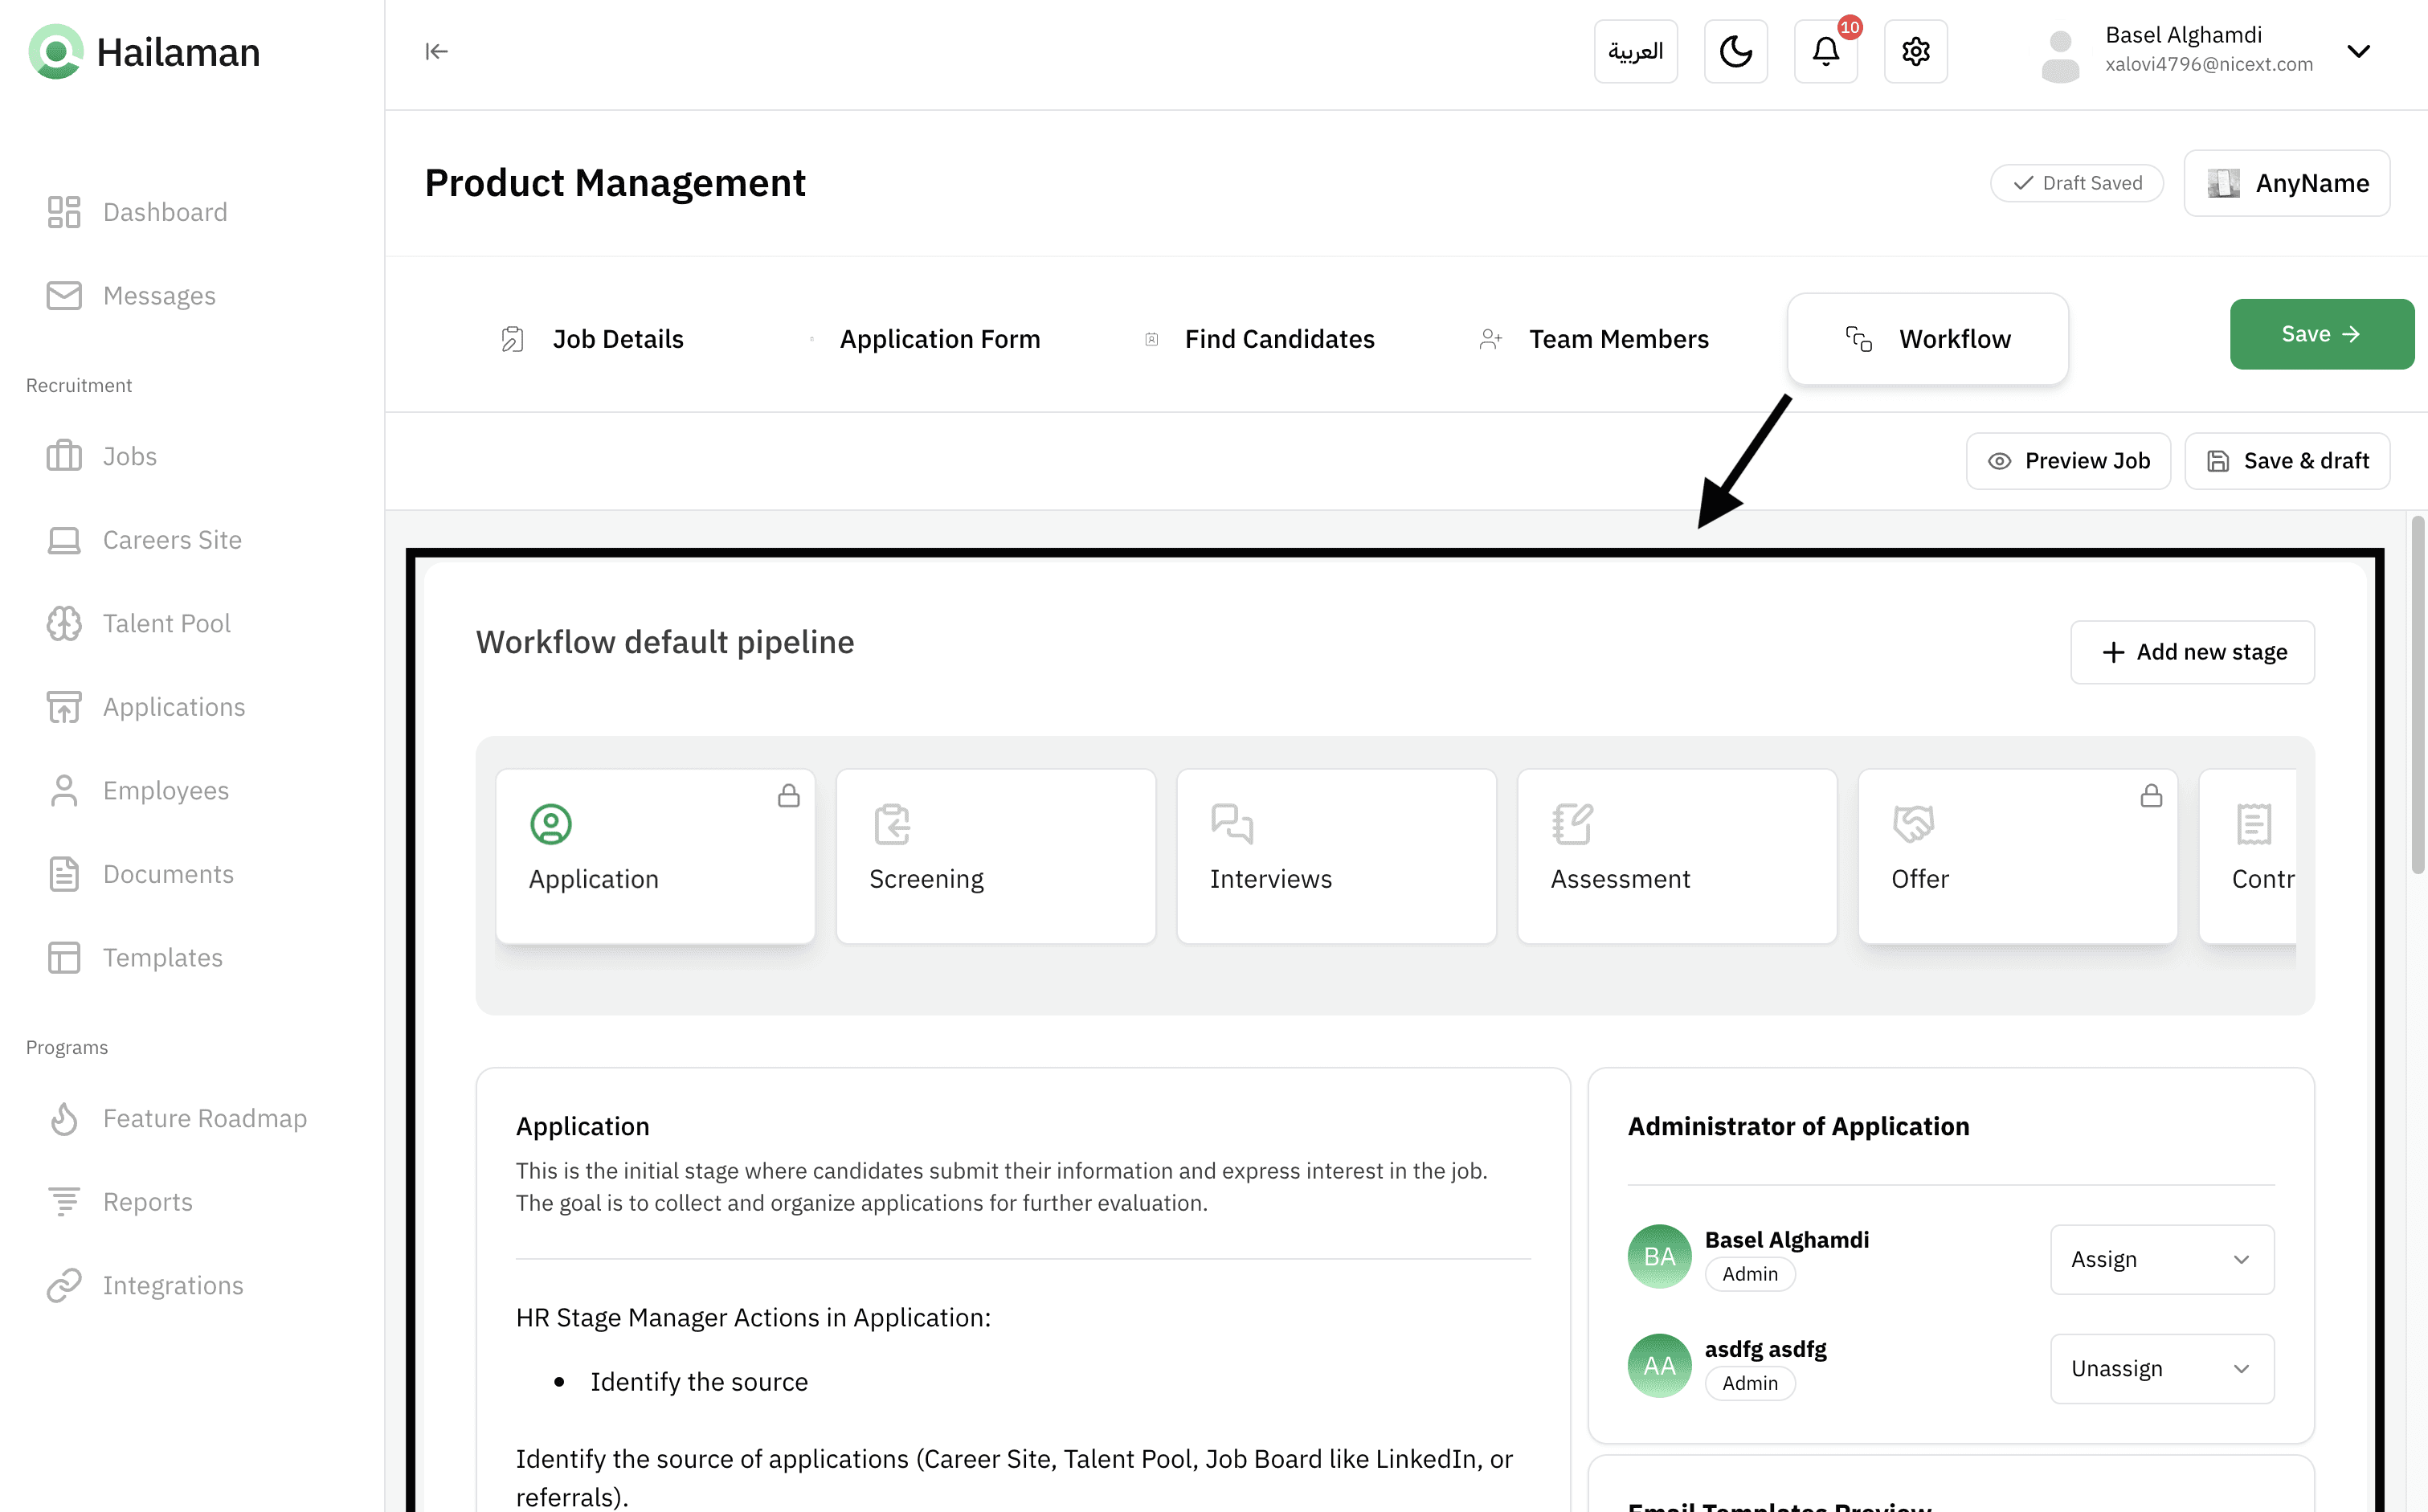Screen dimensions: 2428x1512
Task: Expand the user account menu chevron
Action: [x=2358, y=51]
